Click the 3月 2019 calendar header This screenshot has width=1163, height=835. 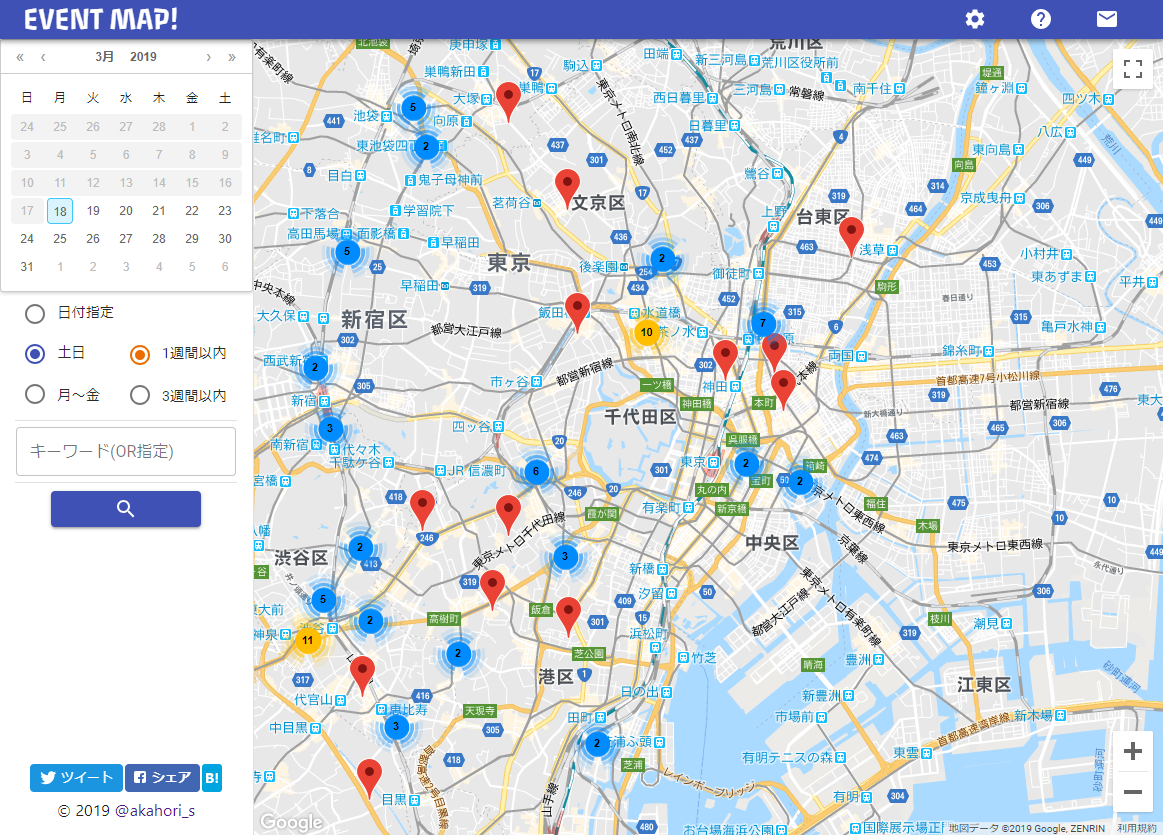(x=125, y=57)
